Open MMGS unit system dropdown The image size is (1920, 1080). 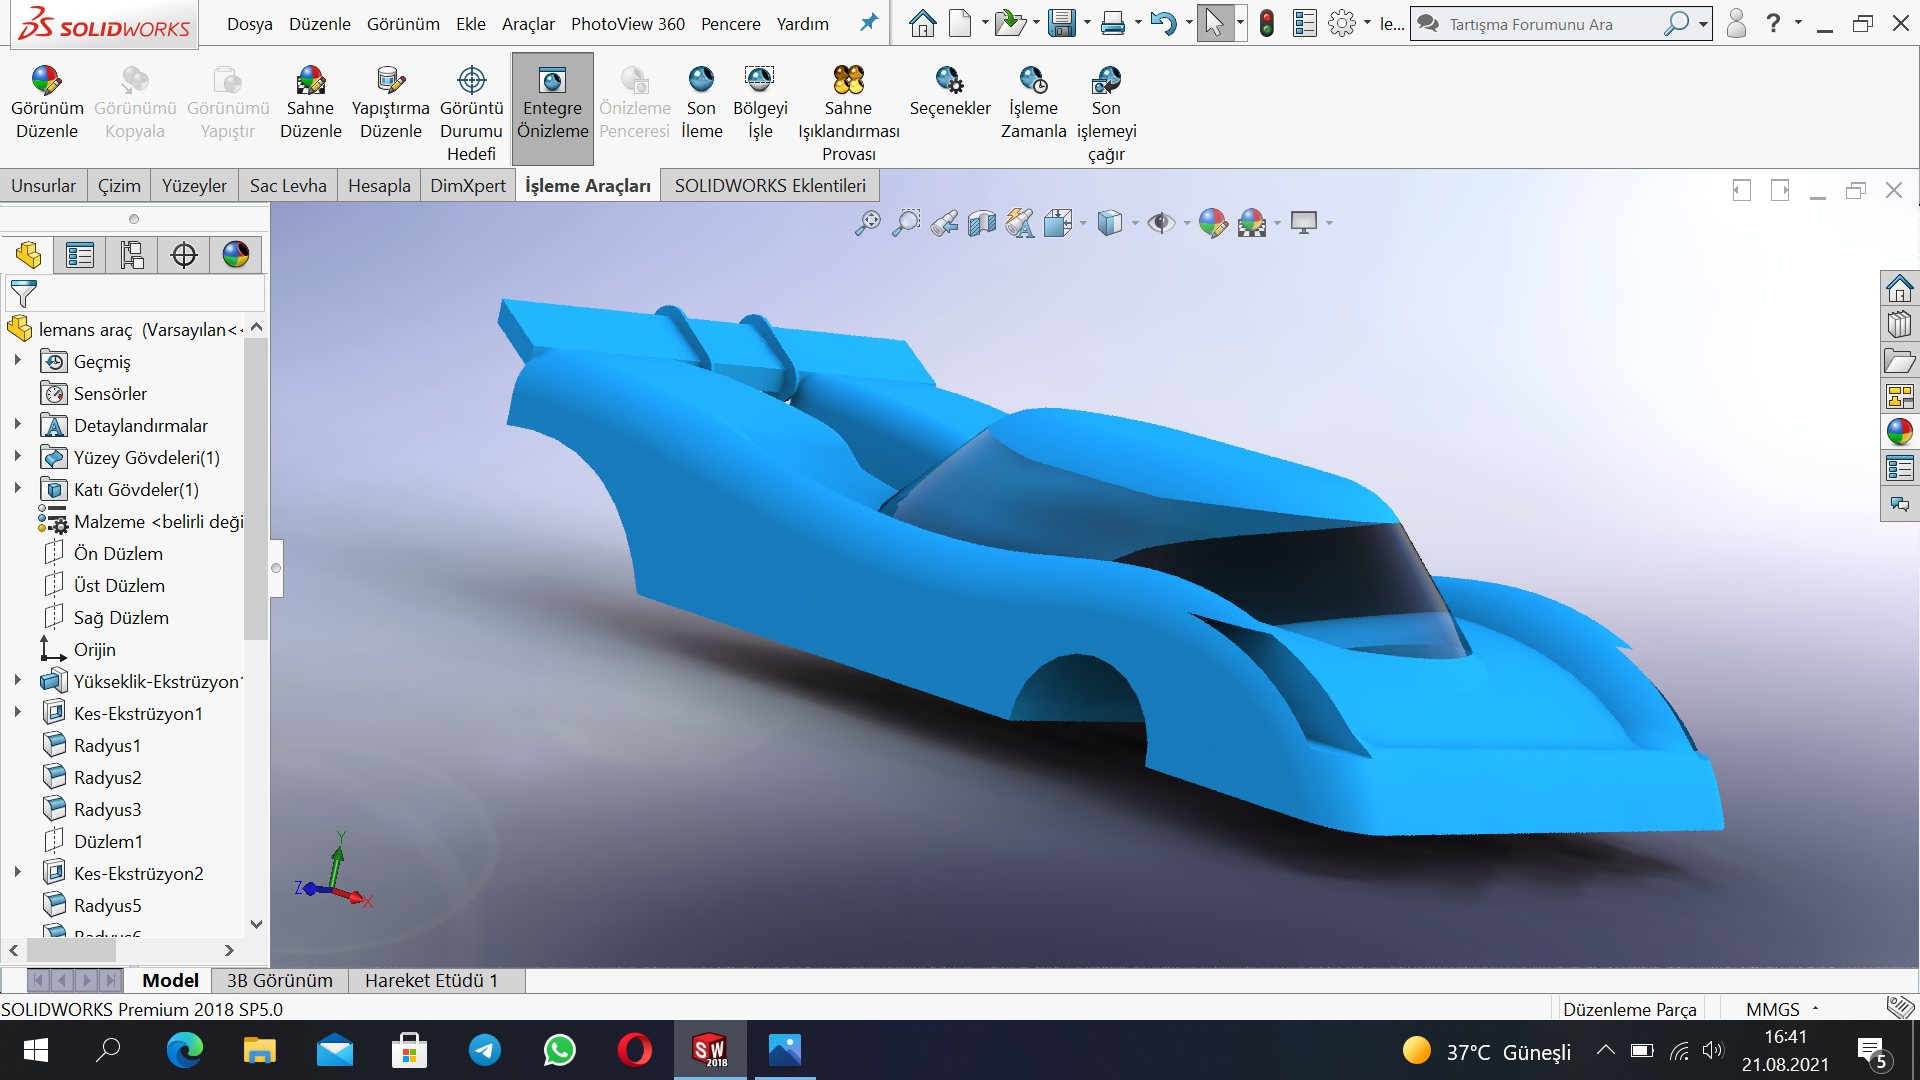(1782, 1009)
